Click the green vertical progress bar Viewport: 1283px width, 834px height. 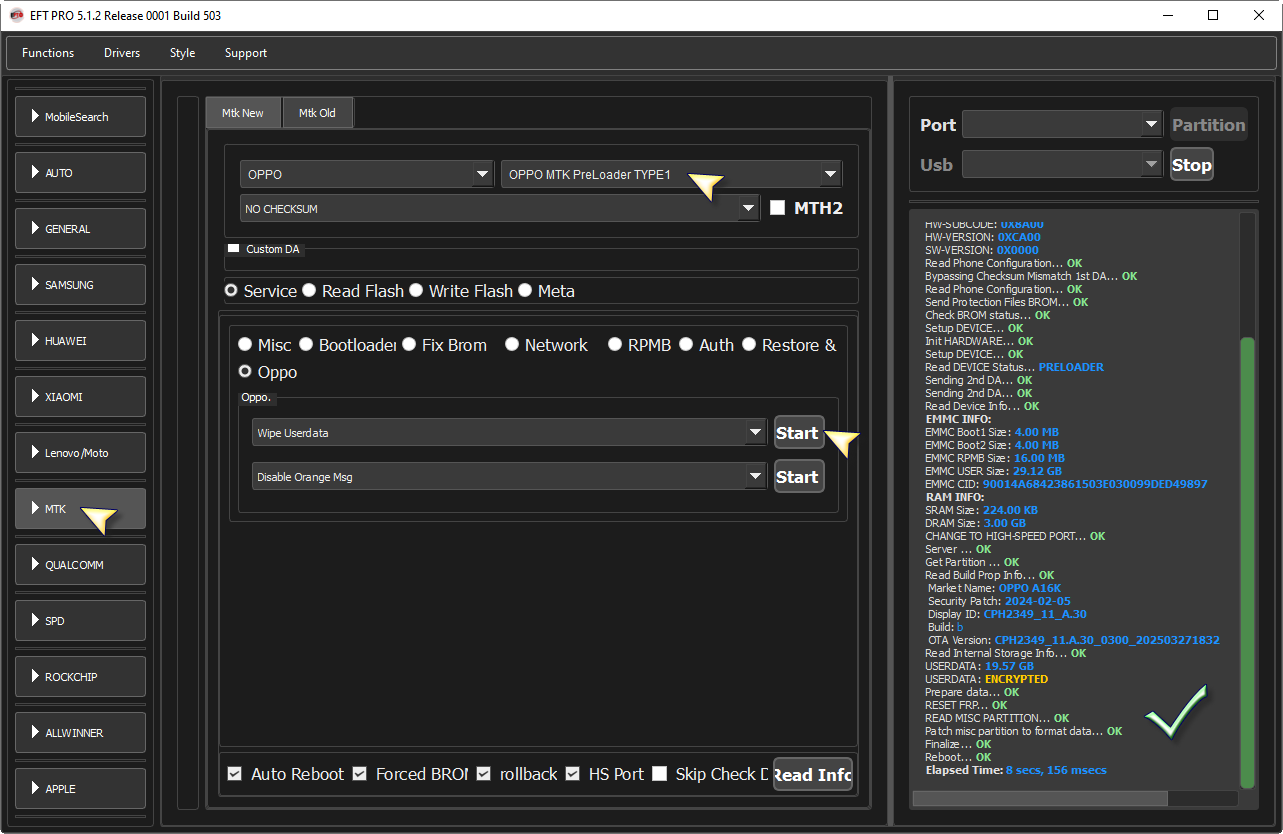pos(1247,562)
